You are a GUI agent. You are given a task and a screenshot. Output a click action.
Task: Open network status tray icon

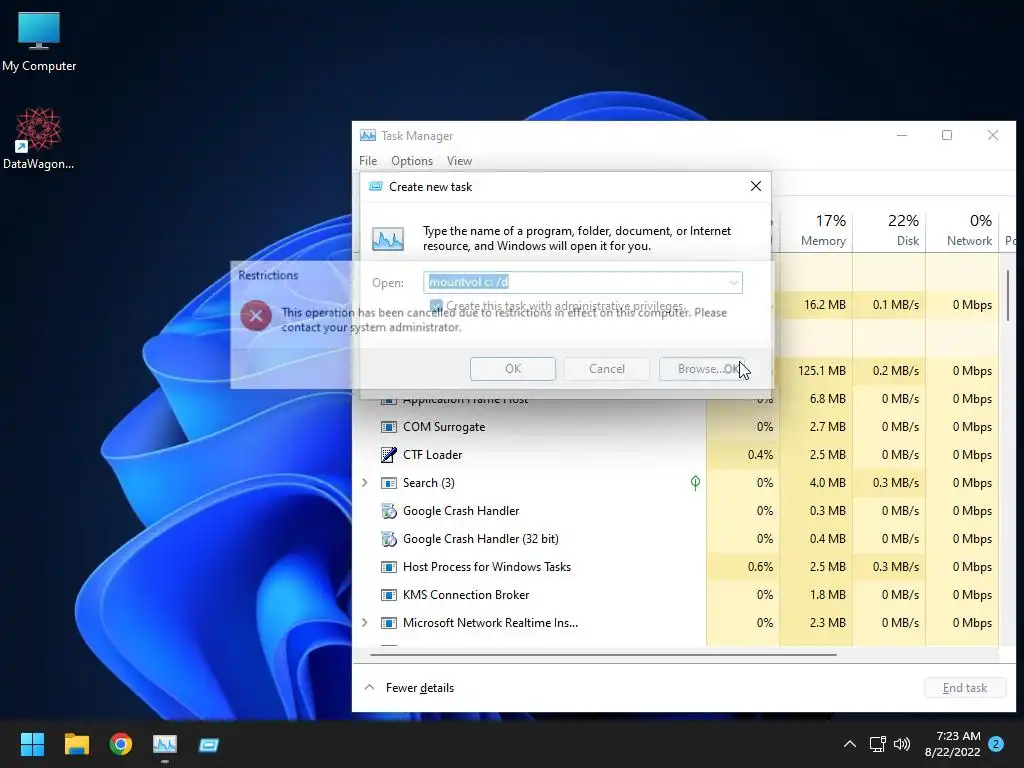point(877,744)
